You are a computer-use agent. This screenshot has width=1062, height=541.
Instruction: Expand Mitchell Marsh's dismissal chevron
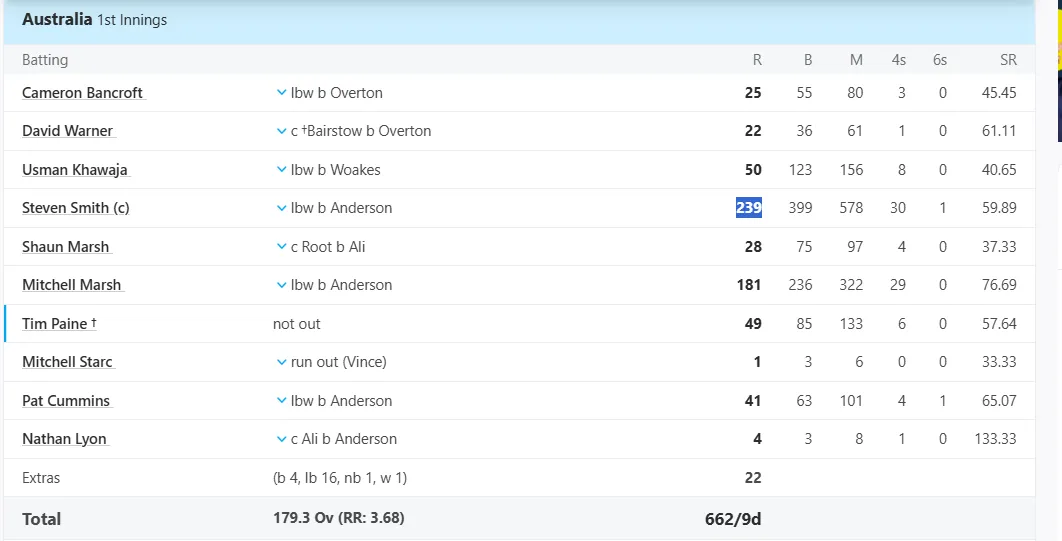(x=281, y=285)
